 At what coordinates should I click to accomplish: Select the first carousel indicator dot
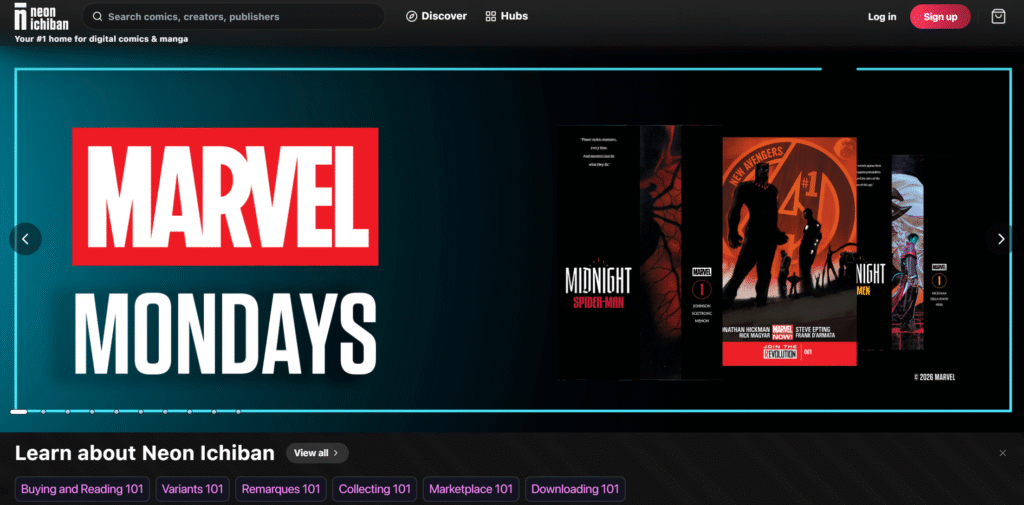(18, 412)
